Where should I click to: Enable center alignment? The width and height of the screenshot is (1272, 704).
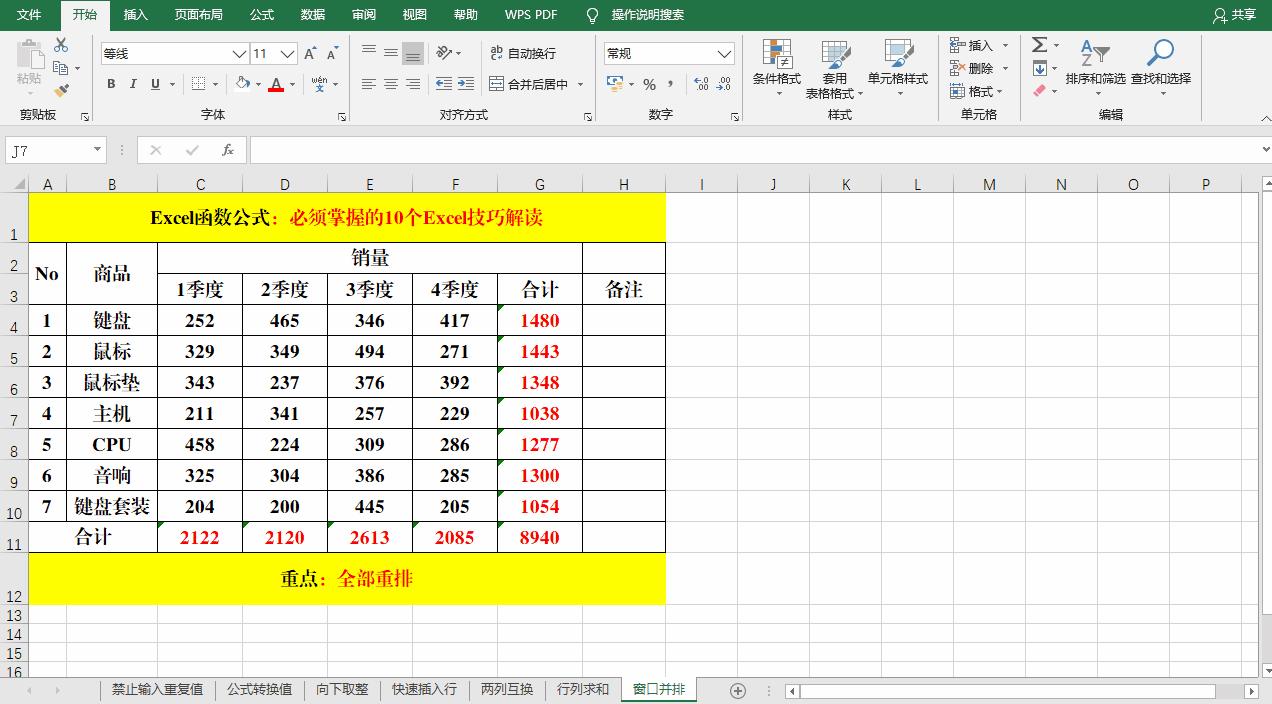click(390, 84)
